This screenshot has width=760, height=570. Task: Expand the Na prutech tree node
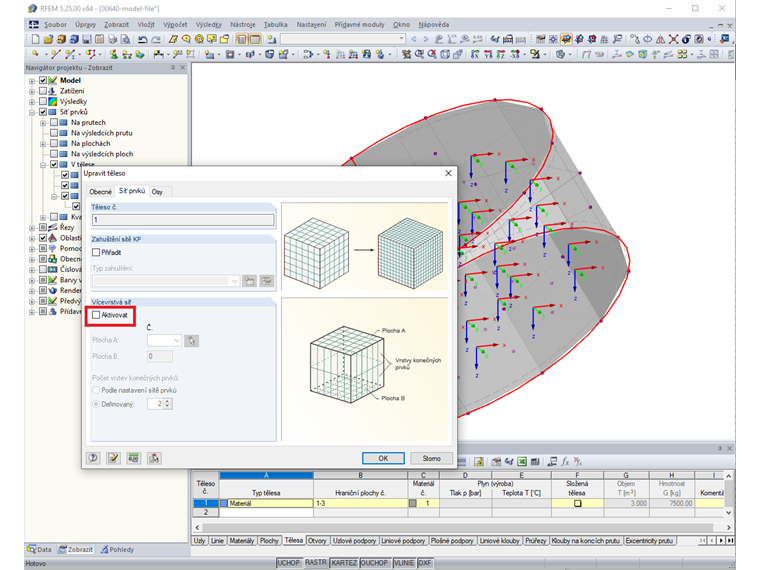pos(43,123)
